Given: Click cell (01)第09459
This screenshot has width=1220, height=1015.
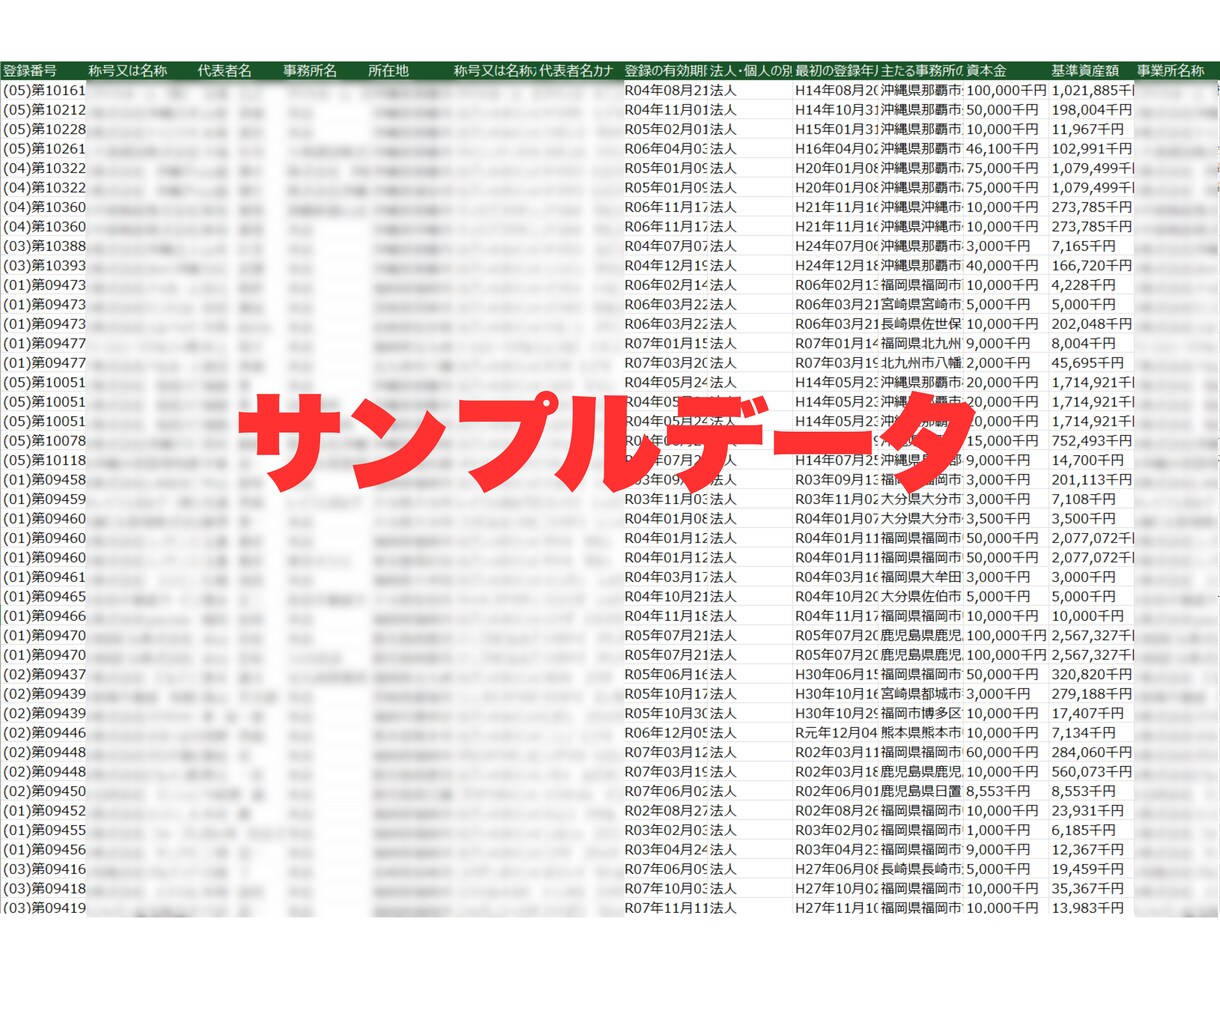Looking at the screenshot, I should (x=43, y=499).
